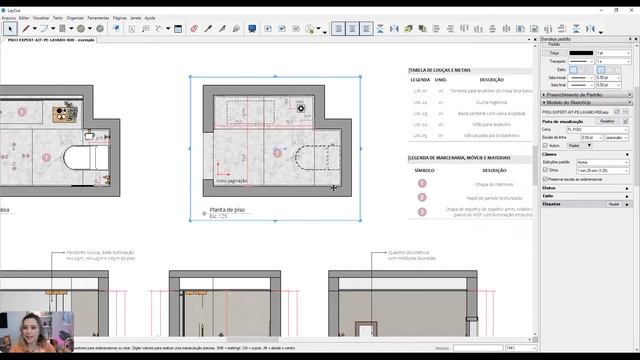
Task: Select the Join tool
Action: 236,29
